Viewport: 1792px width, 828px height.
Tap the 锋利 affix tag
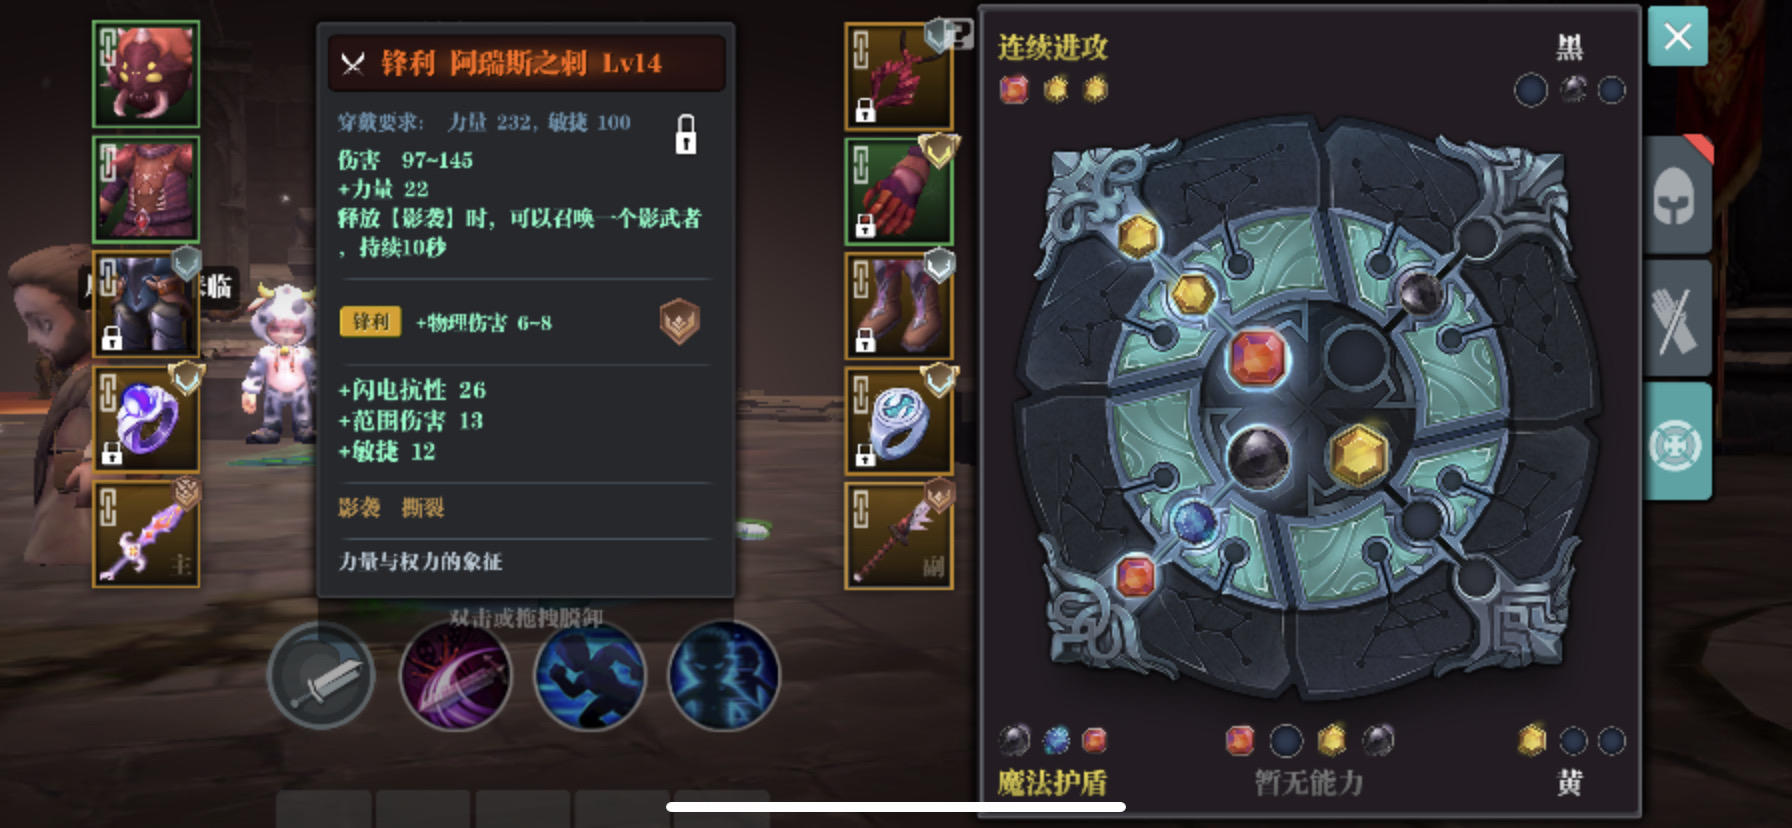coord(371,321)
